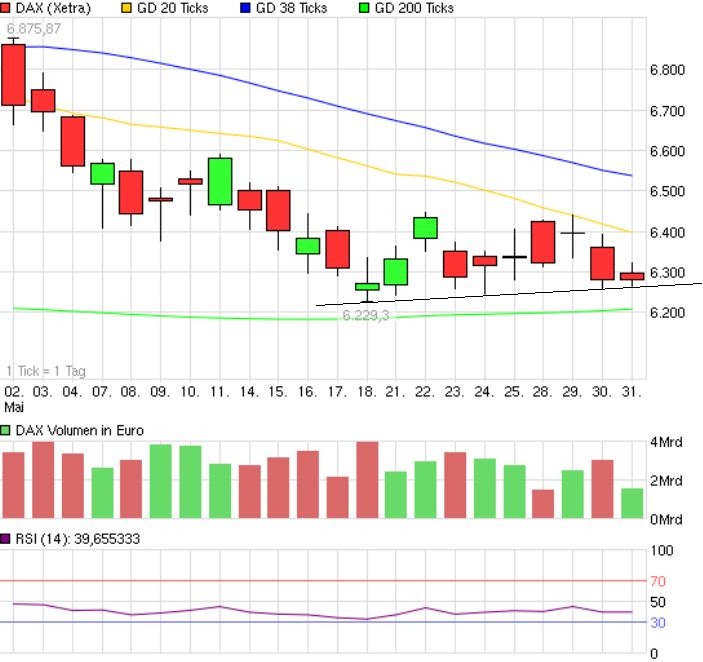Click the small green candlestick for May 18
This screenshot has width=703, height=662.
(367, 287)
